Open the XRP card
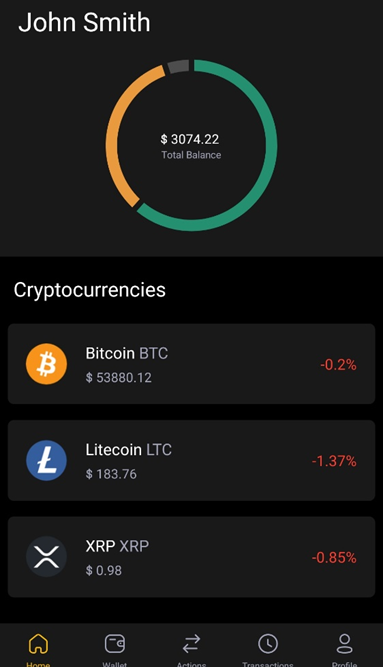This screenshot has height=667, width=383. 192,557
